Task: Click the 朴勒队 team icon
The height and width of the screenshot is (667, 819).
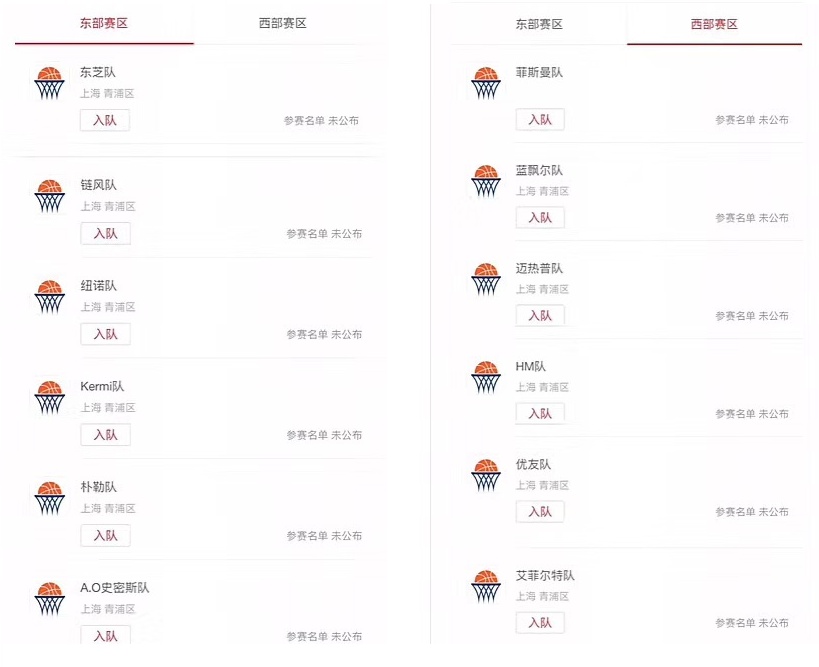Action: tap(50, 498)
